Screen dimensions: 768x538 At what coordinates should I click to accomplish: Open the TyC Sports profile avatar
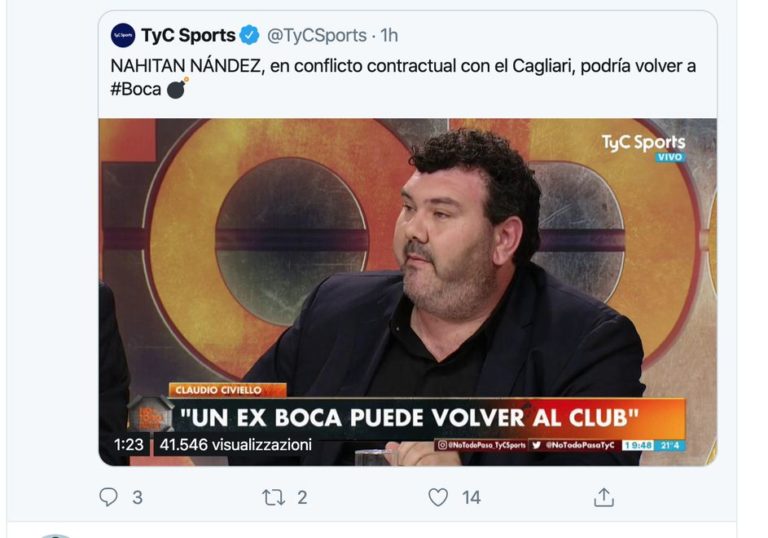click(x=123, y=35)
